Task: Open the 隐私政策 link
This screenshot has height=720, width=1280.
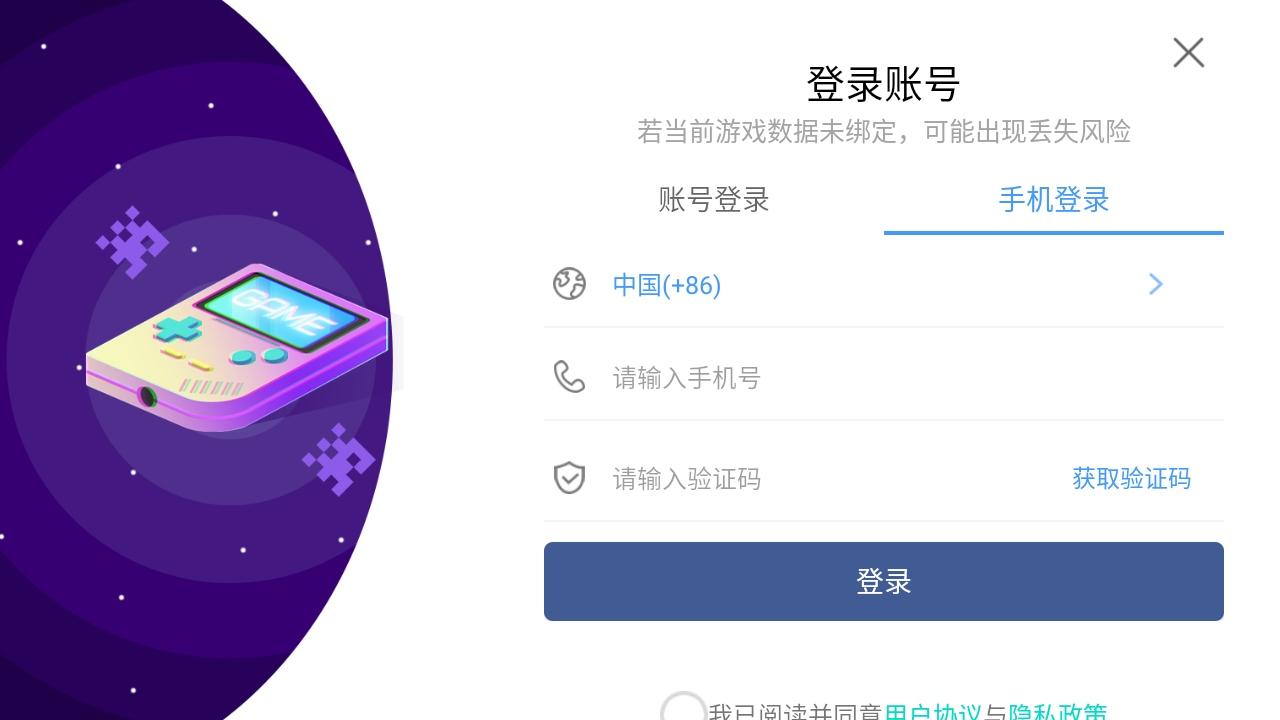Action: click(x=1058, y=712)
